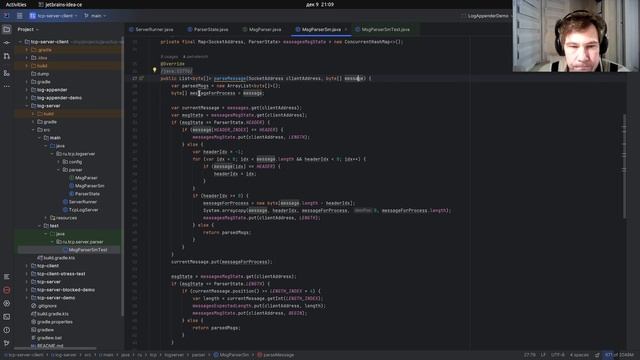This screenshot has width=640, height=360.
Task: Click MsgParserSm in breadcrumb bar
Action: tap(231, 355)
